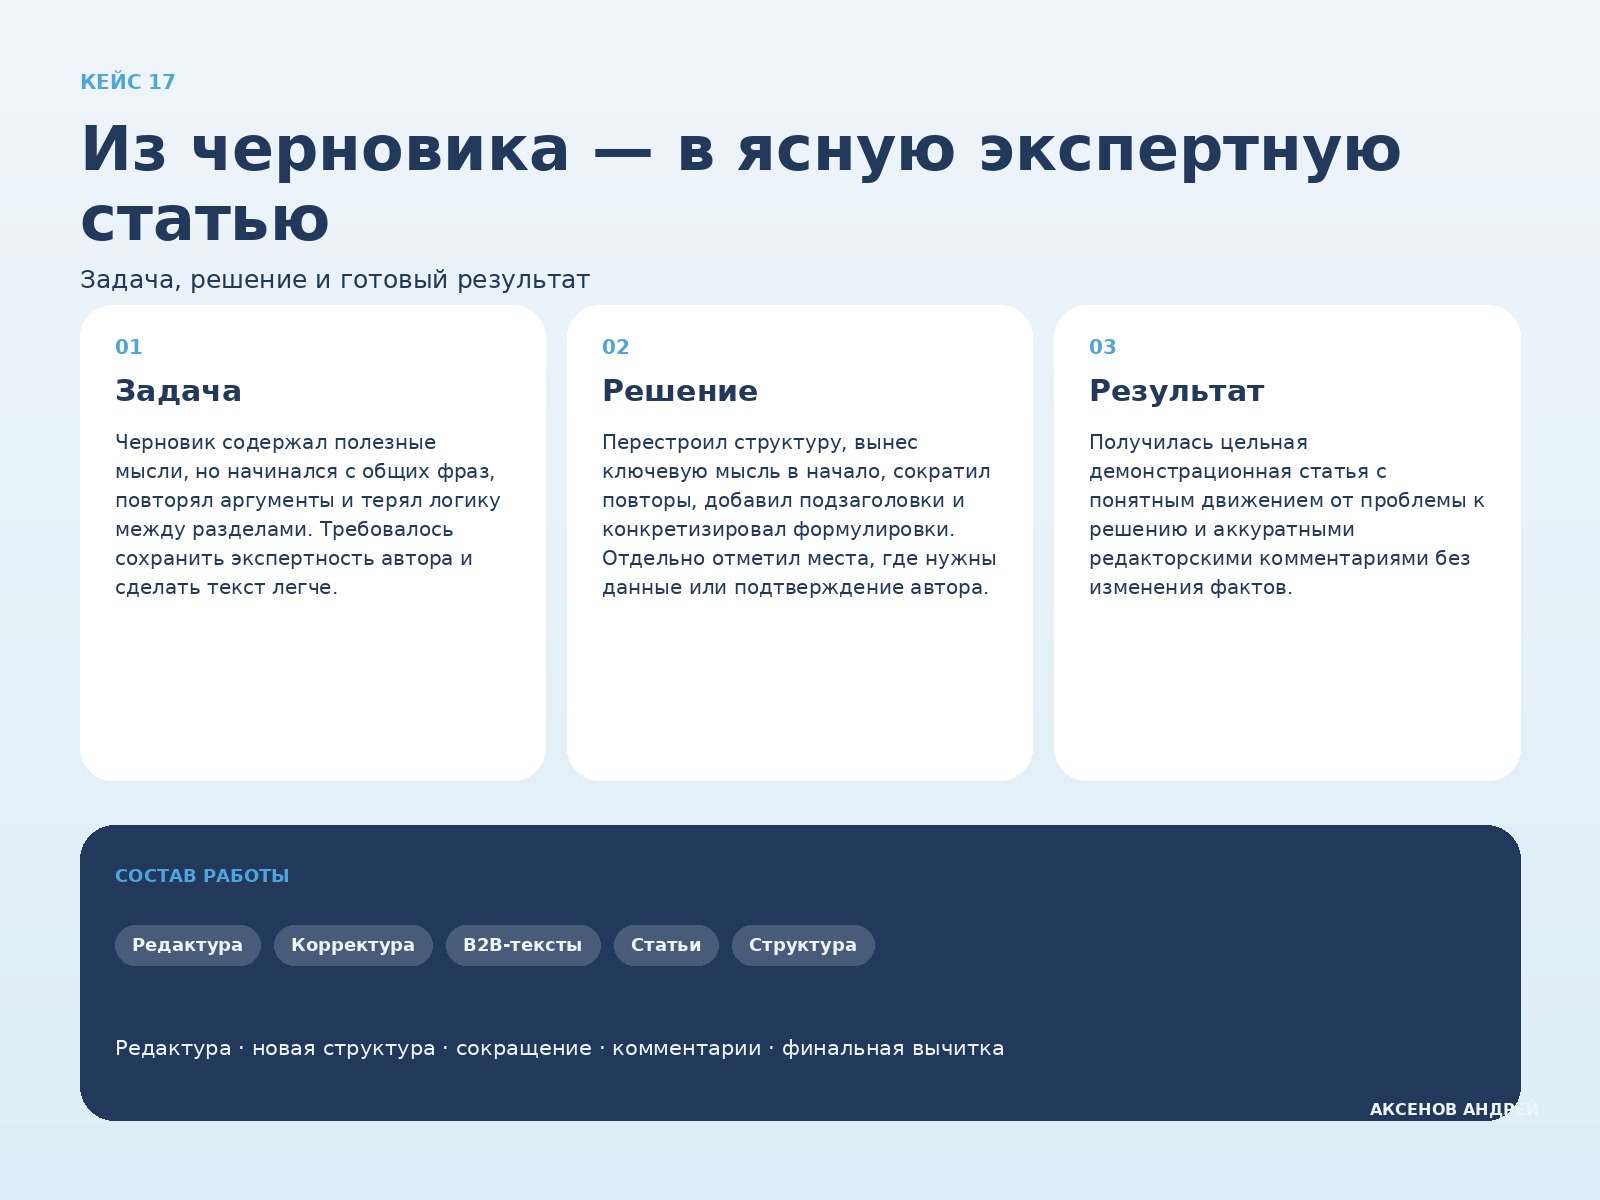Click the КЕЙС 17 label
The width and height of the screenshot is (1600, 1200).
tap(128, 82)
